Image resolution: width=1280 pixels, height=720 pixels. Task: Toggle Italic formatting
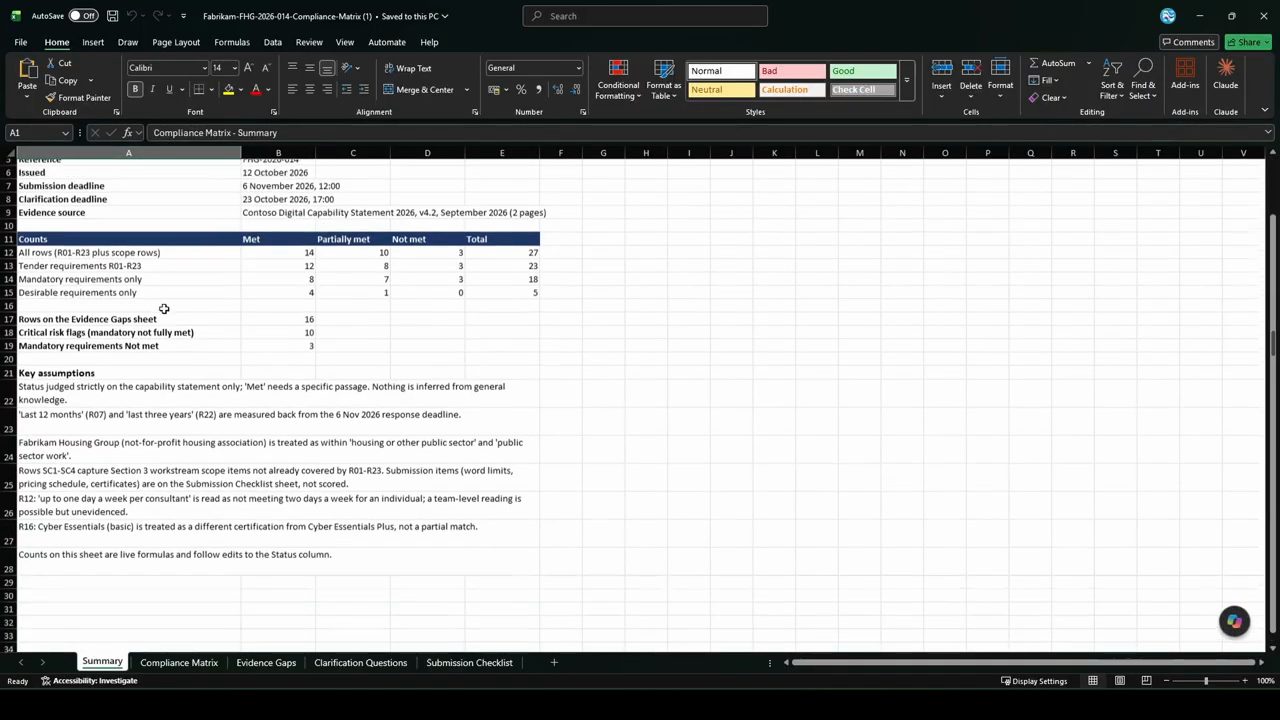click(152, 90)
